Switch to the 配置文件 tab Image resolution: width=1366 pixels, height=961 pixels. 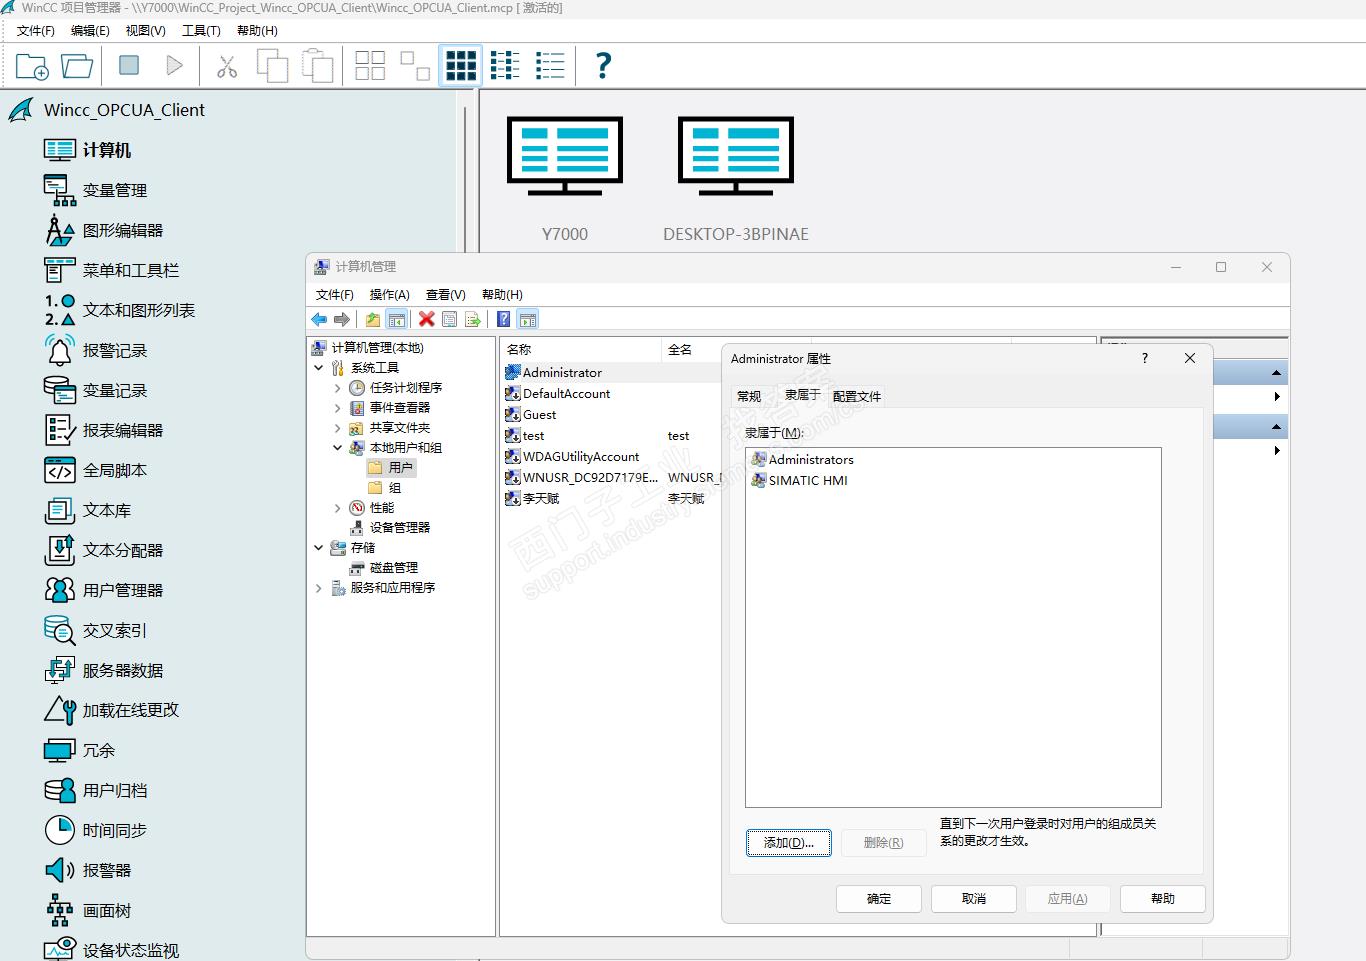tap(857, 396)
